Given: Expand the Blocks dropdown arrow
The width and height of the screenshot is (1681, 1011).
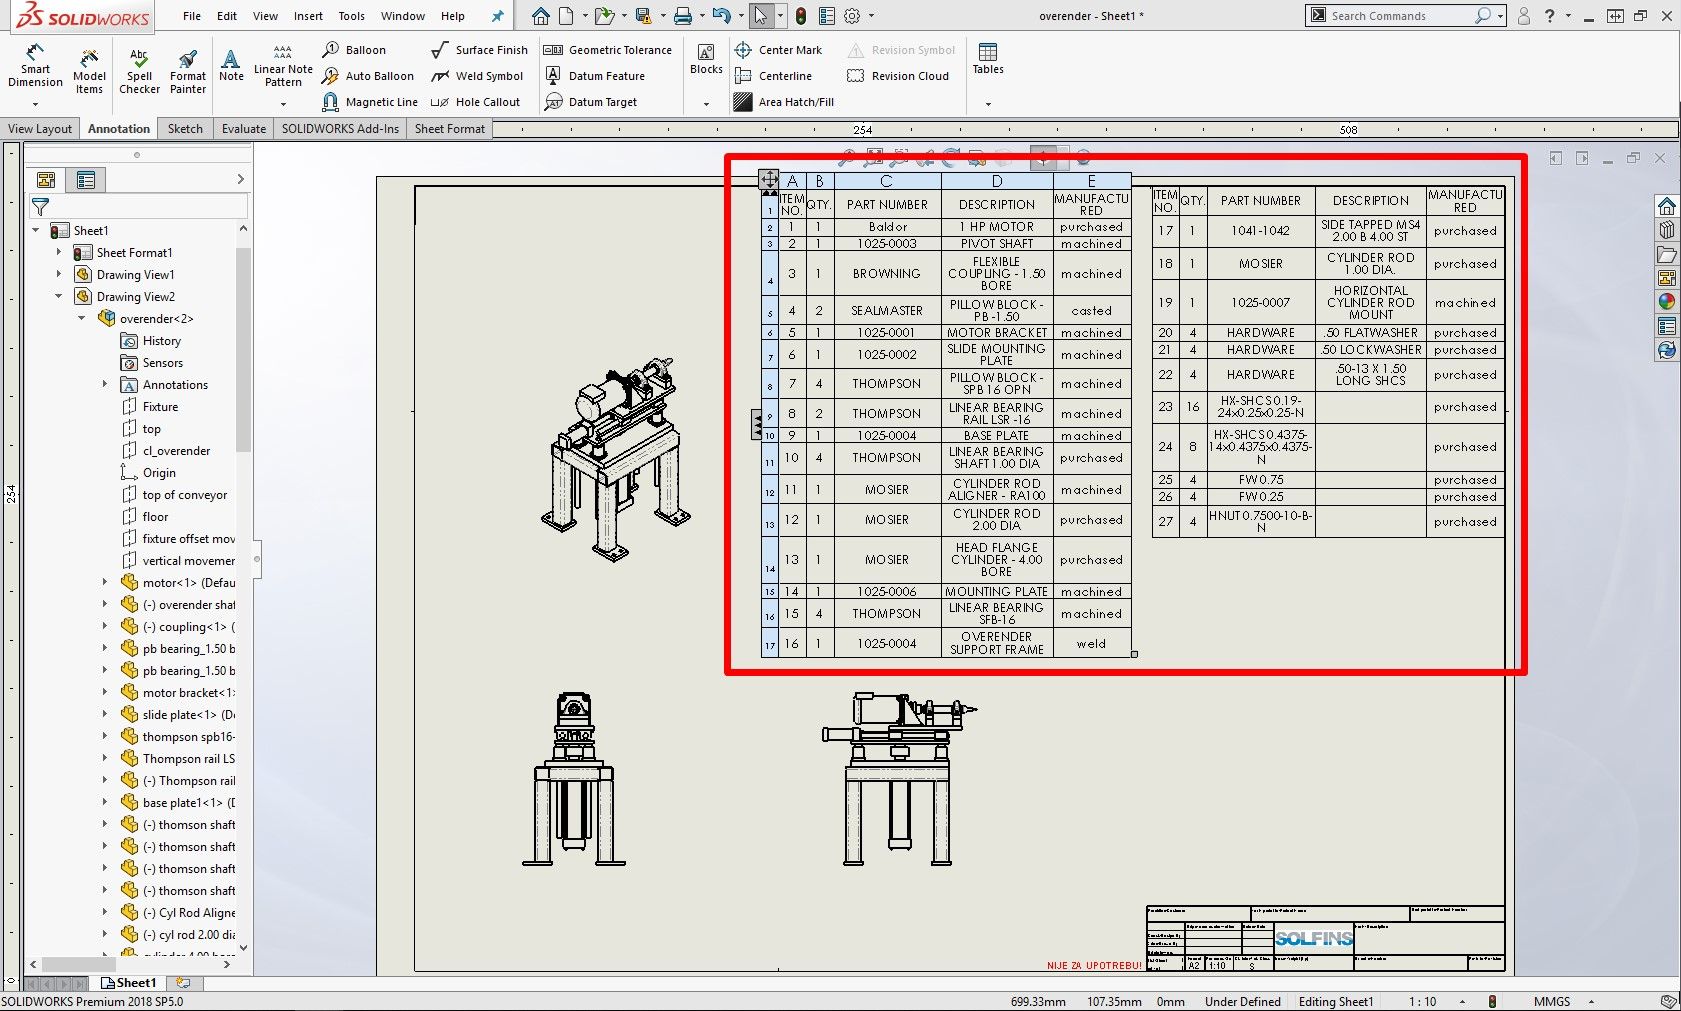Looking at the screenshot, I should (706, 104).
